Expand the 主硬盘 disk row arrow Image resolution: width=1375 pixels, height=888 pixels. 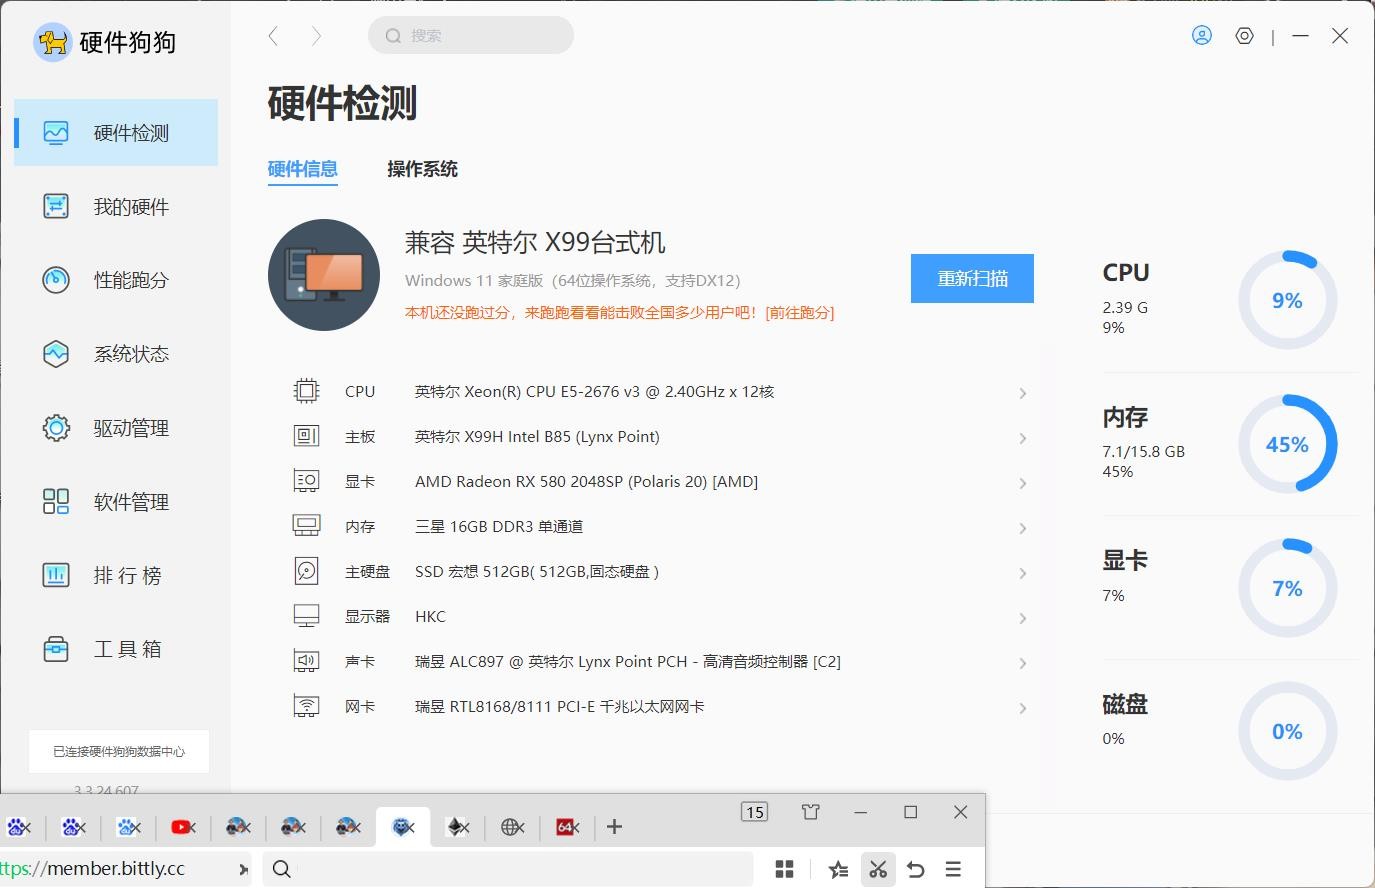pos(1022,573)
